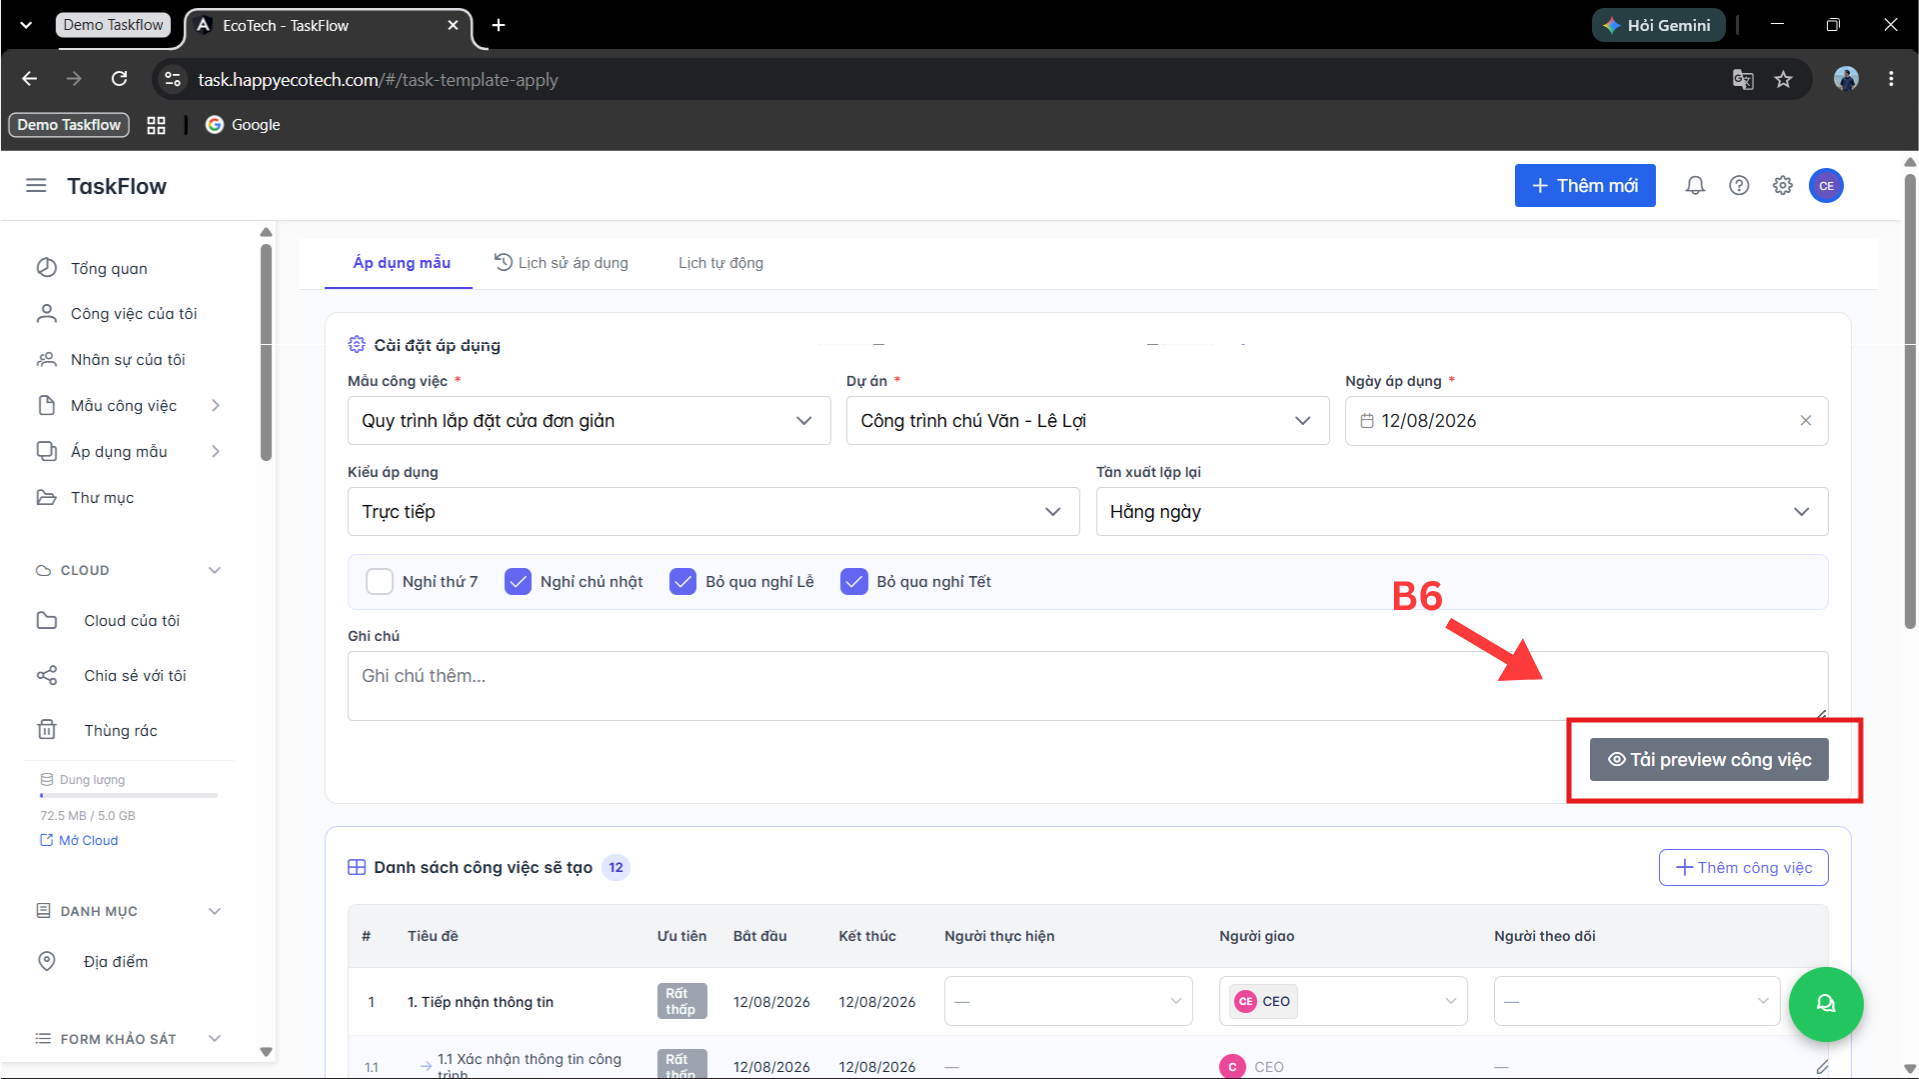
Task: Uncheck Nghỉ chủ nhật
Action: tap(518, 582)
